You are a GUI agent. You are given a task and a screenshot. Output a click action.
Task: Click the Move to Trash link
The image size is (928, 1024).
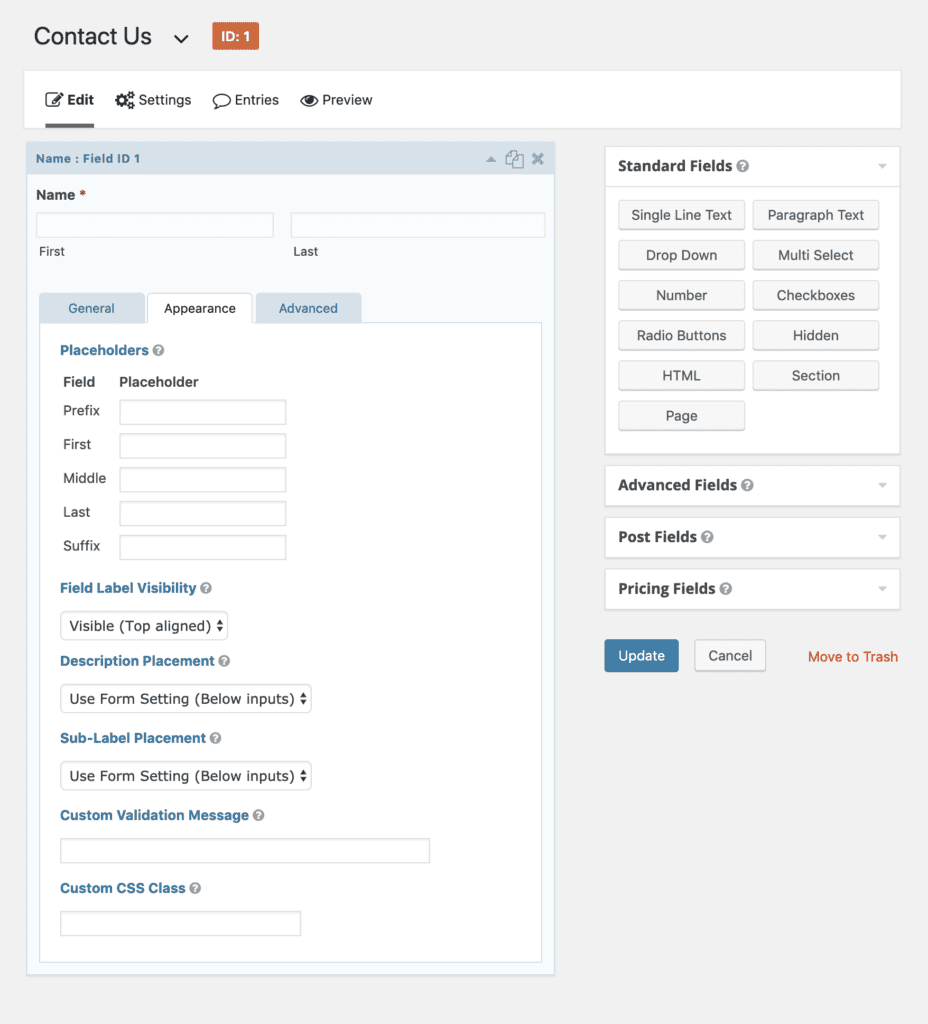(x=853, y=657)
